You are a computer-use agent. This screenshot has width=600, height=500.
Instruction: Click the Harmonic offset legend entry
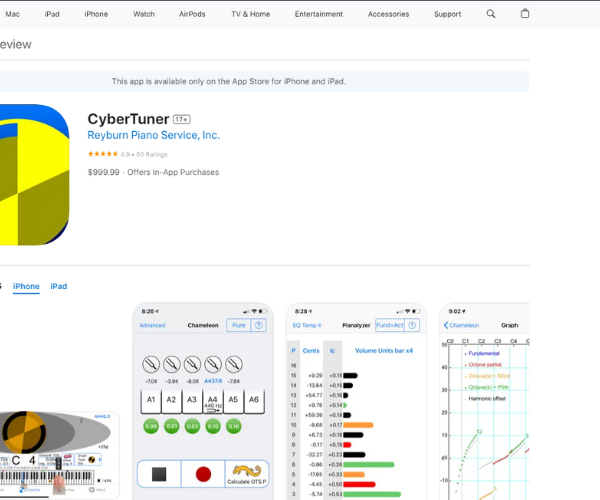click(x=485, y=399)
